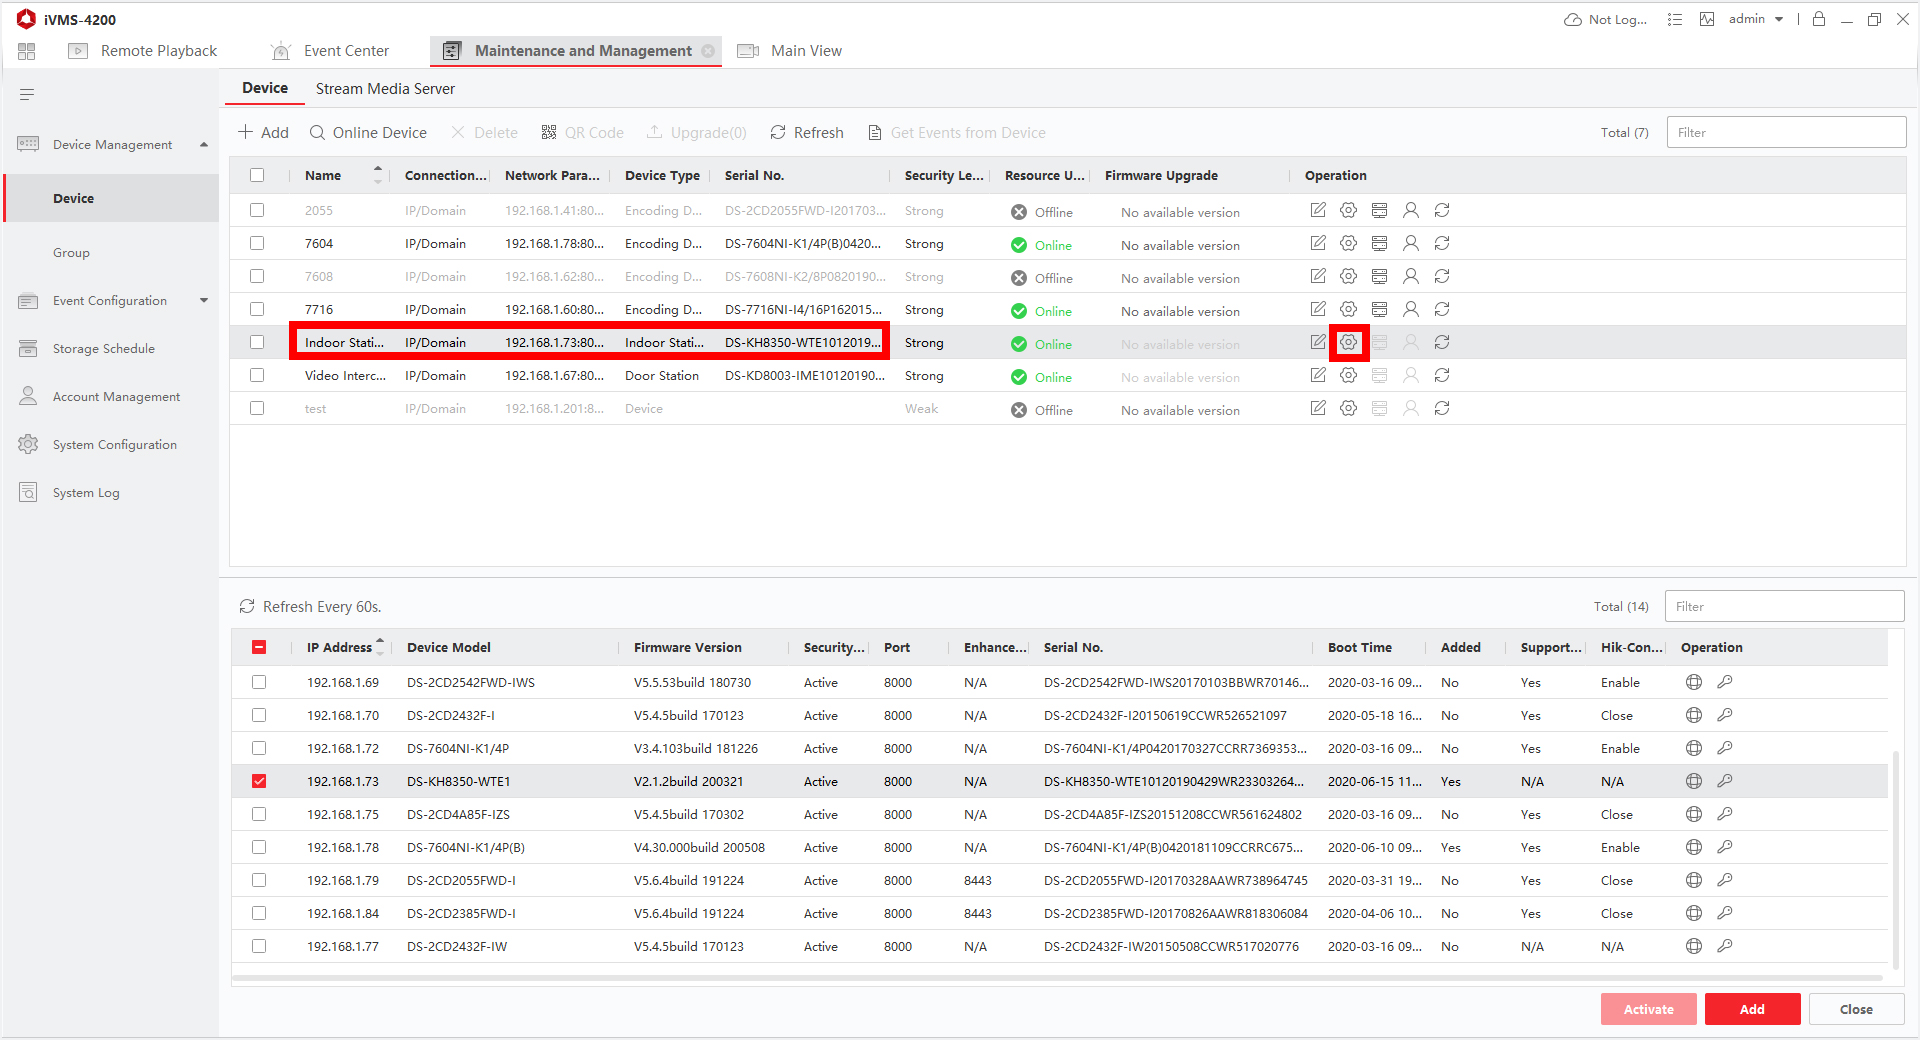The height and width of the screenshot is (1040, 1920).
Task: Open the online user icon for device 7604
Action: [x=1410, y=244]
